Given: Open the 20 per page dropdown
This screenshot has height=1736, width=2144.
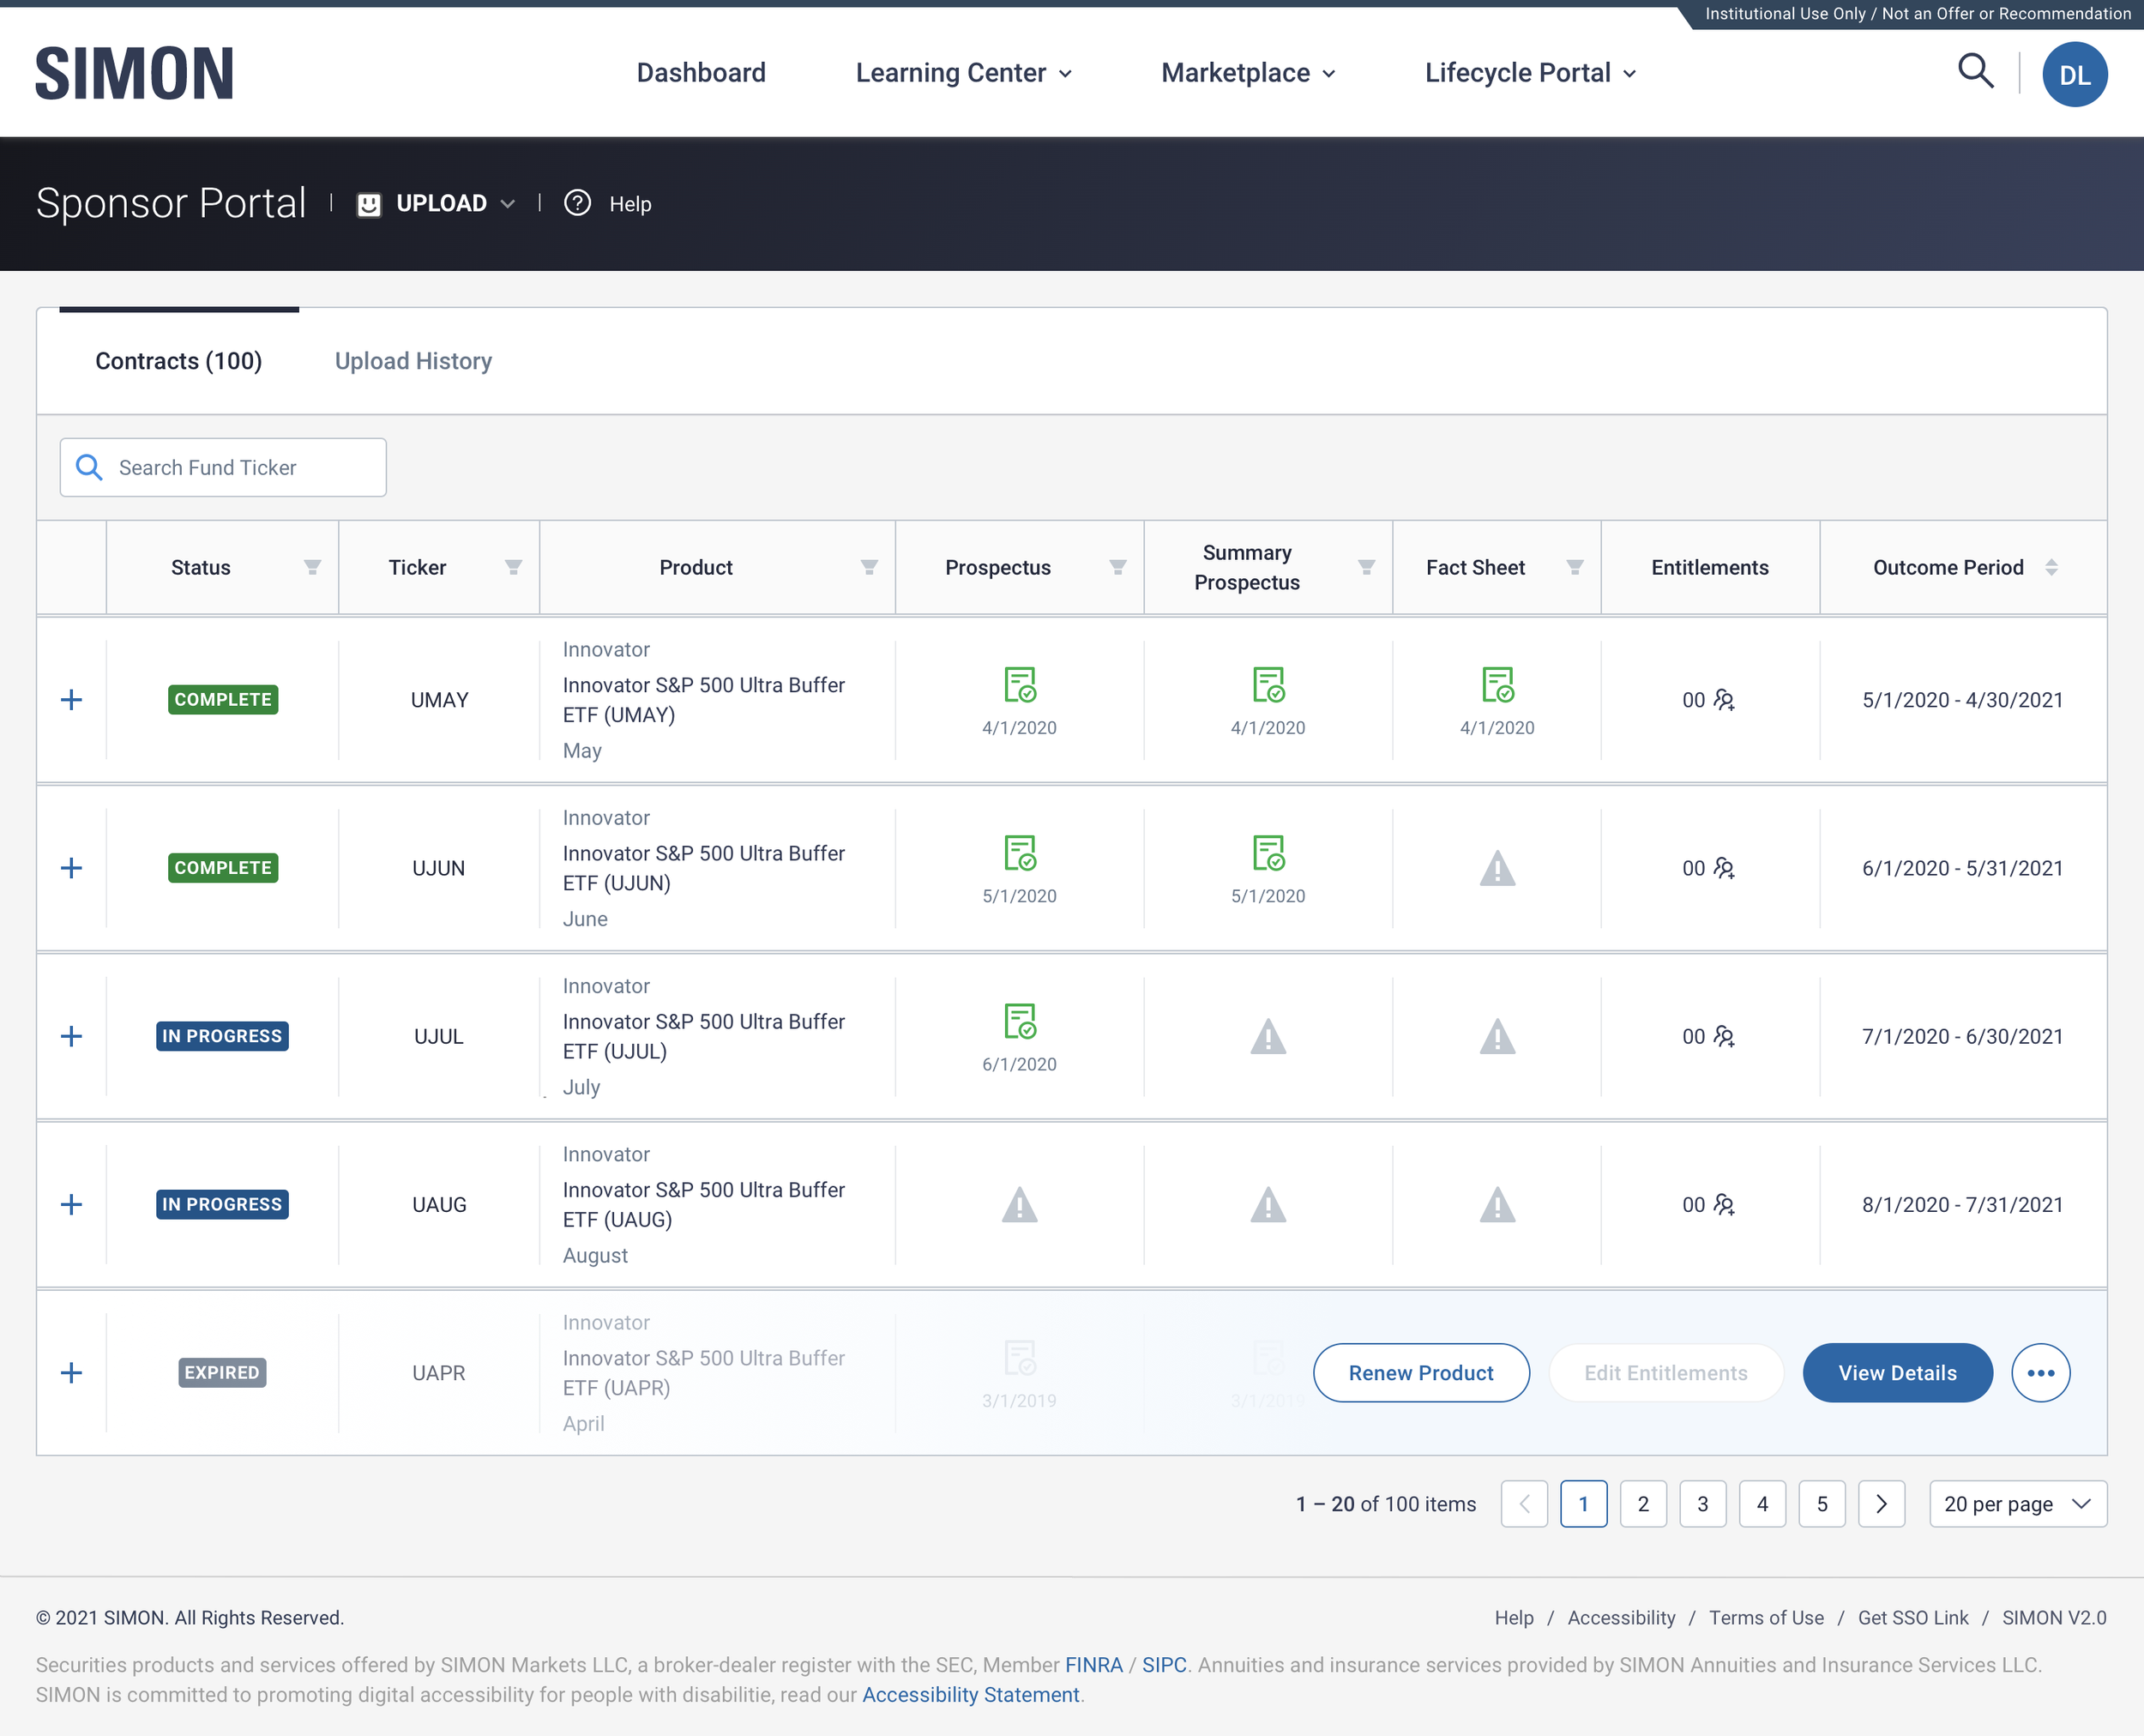Looking at the screenshot, I should click(2016, 1503).
